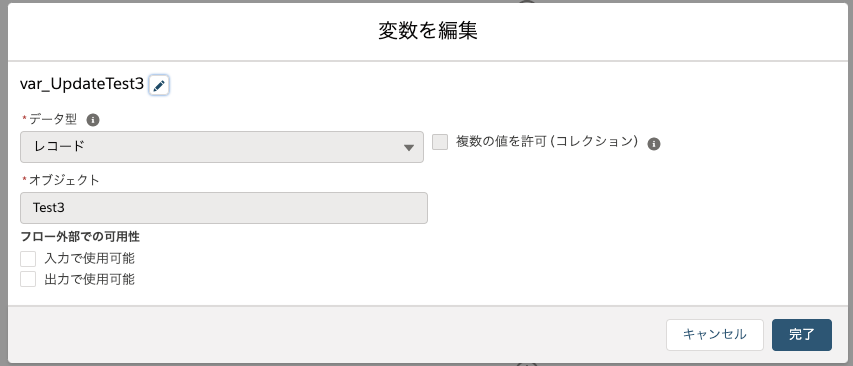The image size is (853, 366).
Task: Click the データ型 field label
Action: [53, 119]
